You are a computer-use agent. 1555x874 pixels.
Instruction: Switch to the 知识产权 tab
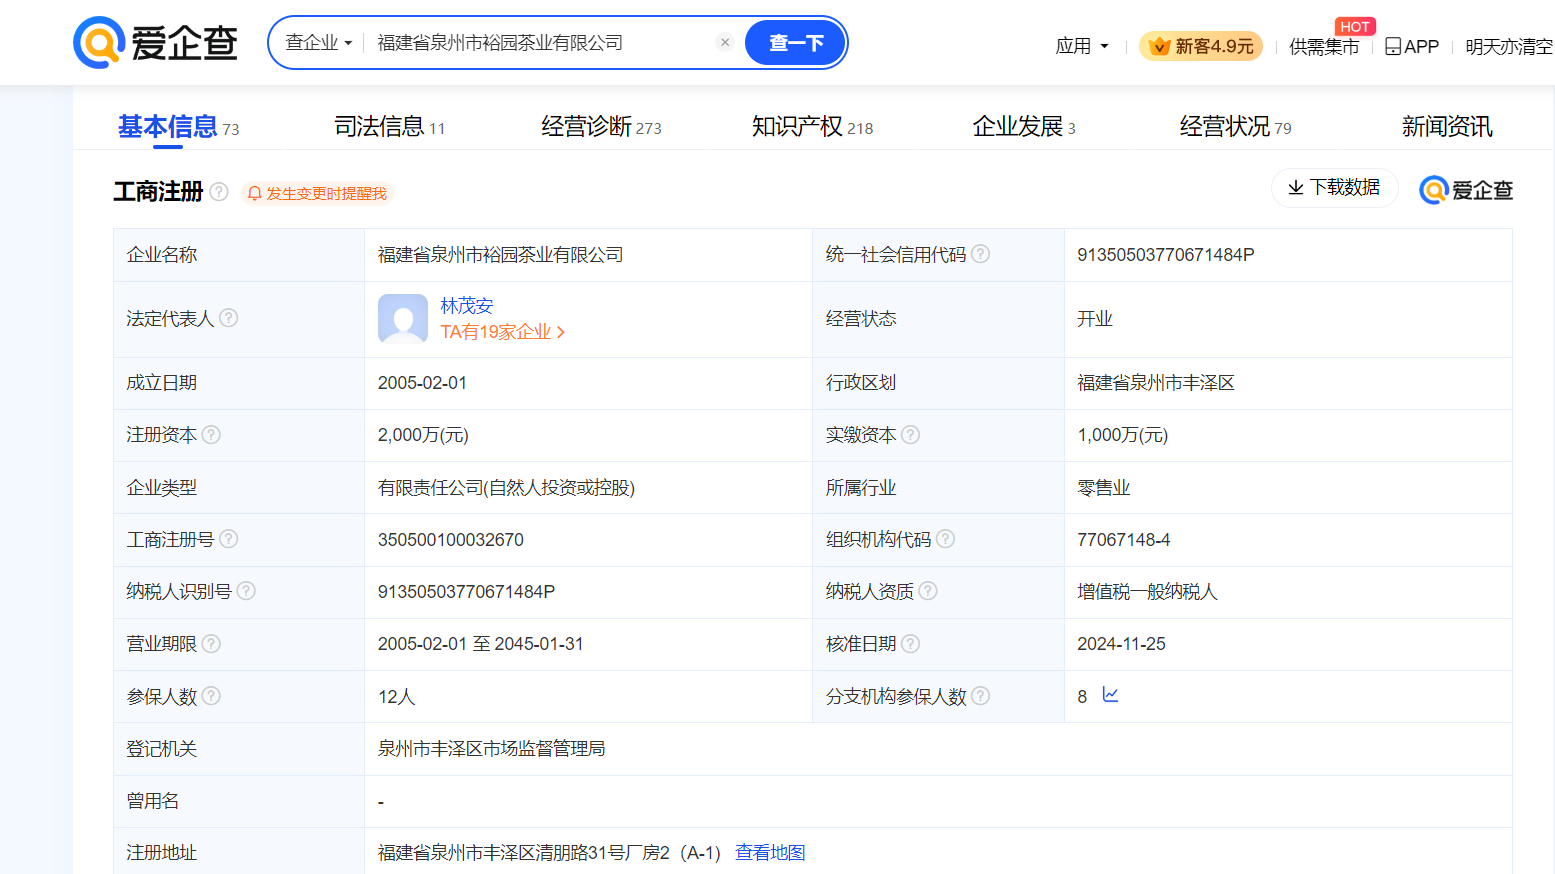(812, 127)
